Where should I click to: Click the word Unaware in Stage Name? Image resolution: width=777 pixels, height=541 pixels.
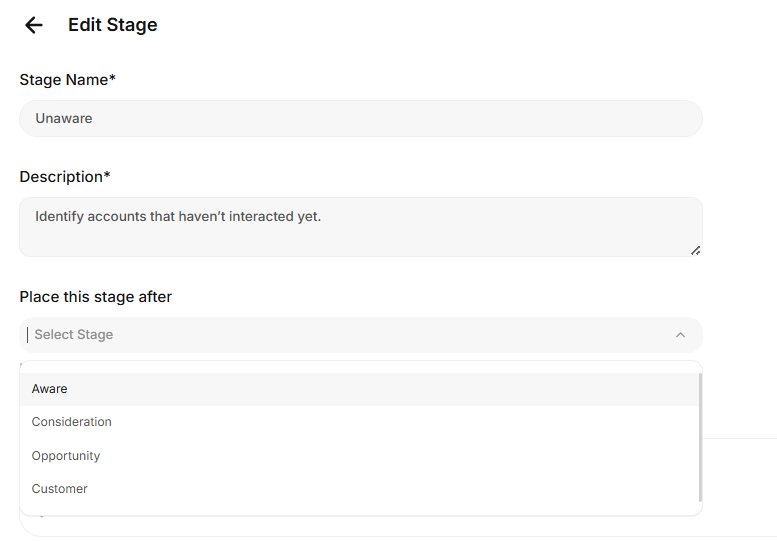click(64, 118)
